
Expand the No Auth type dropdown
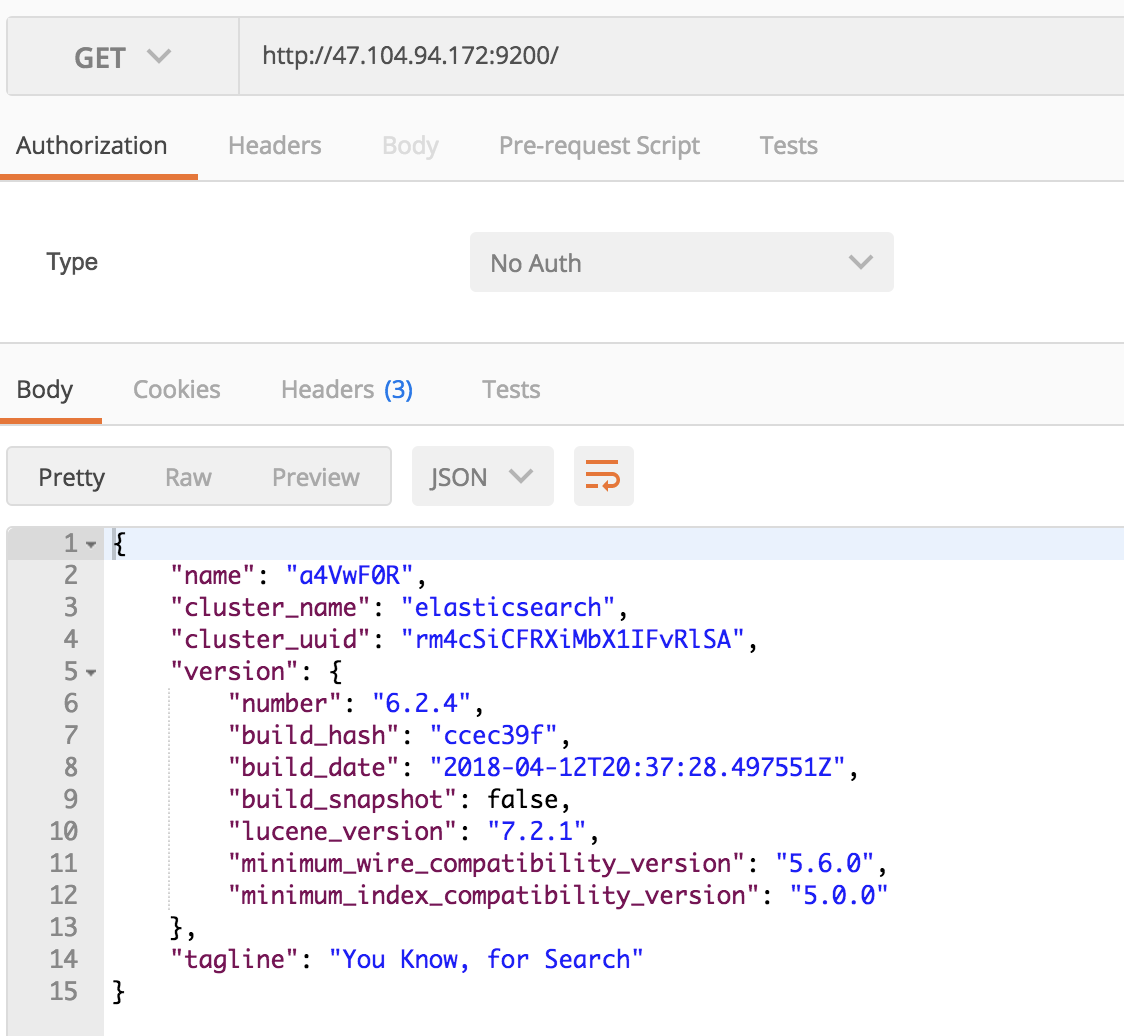681,263
